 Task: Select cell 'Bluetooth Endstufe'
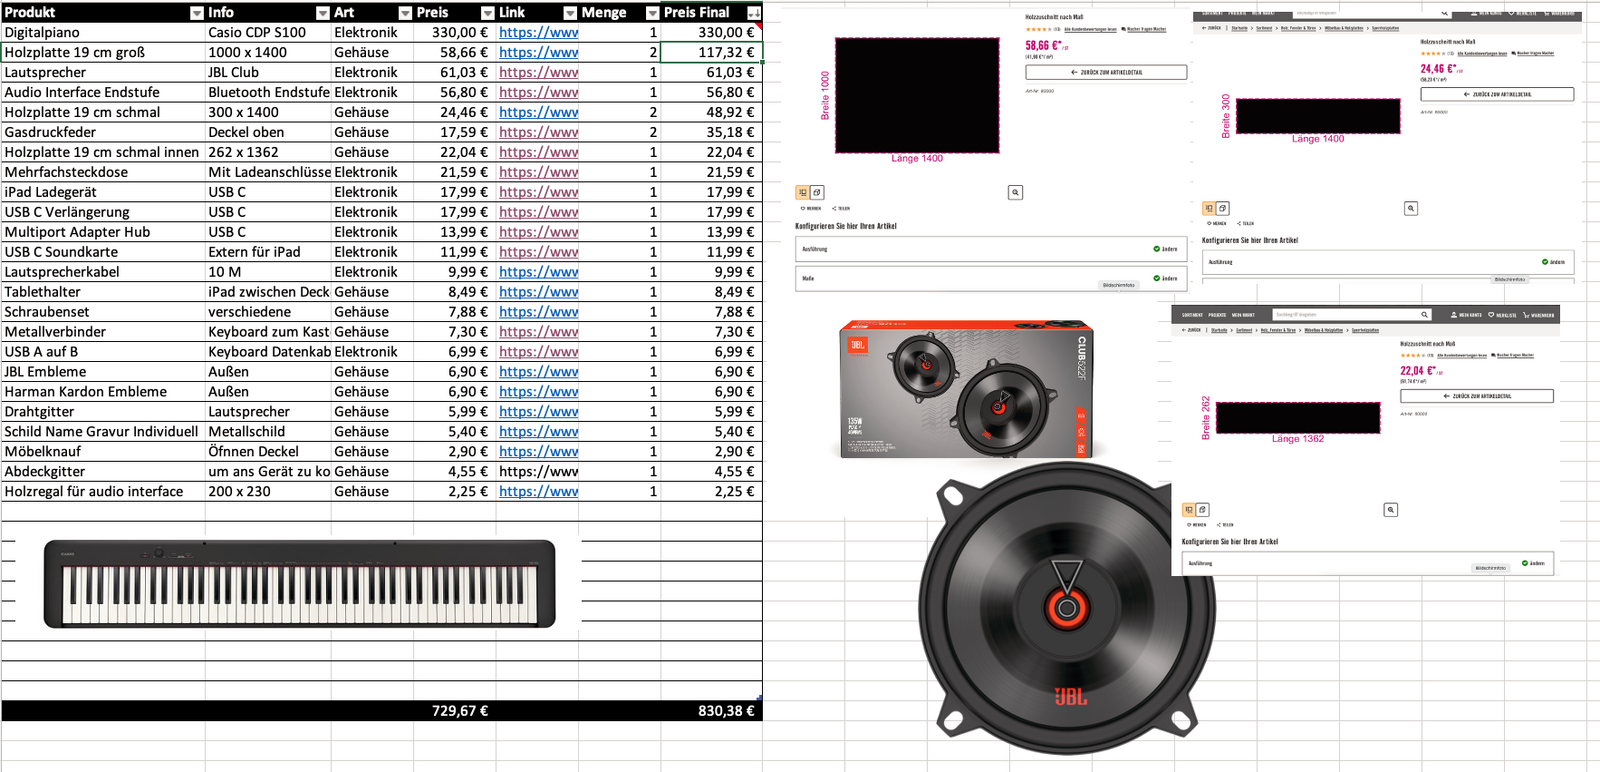[268, 92]
